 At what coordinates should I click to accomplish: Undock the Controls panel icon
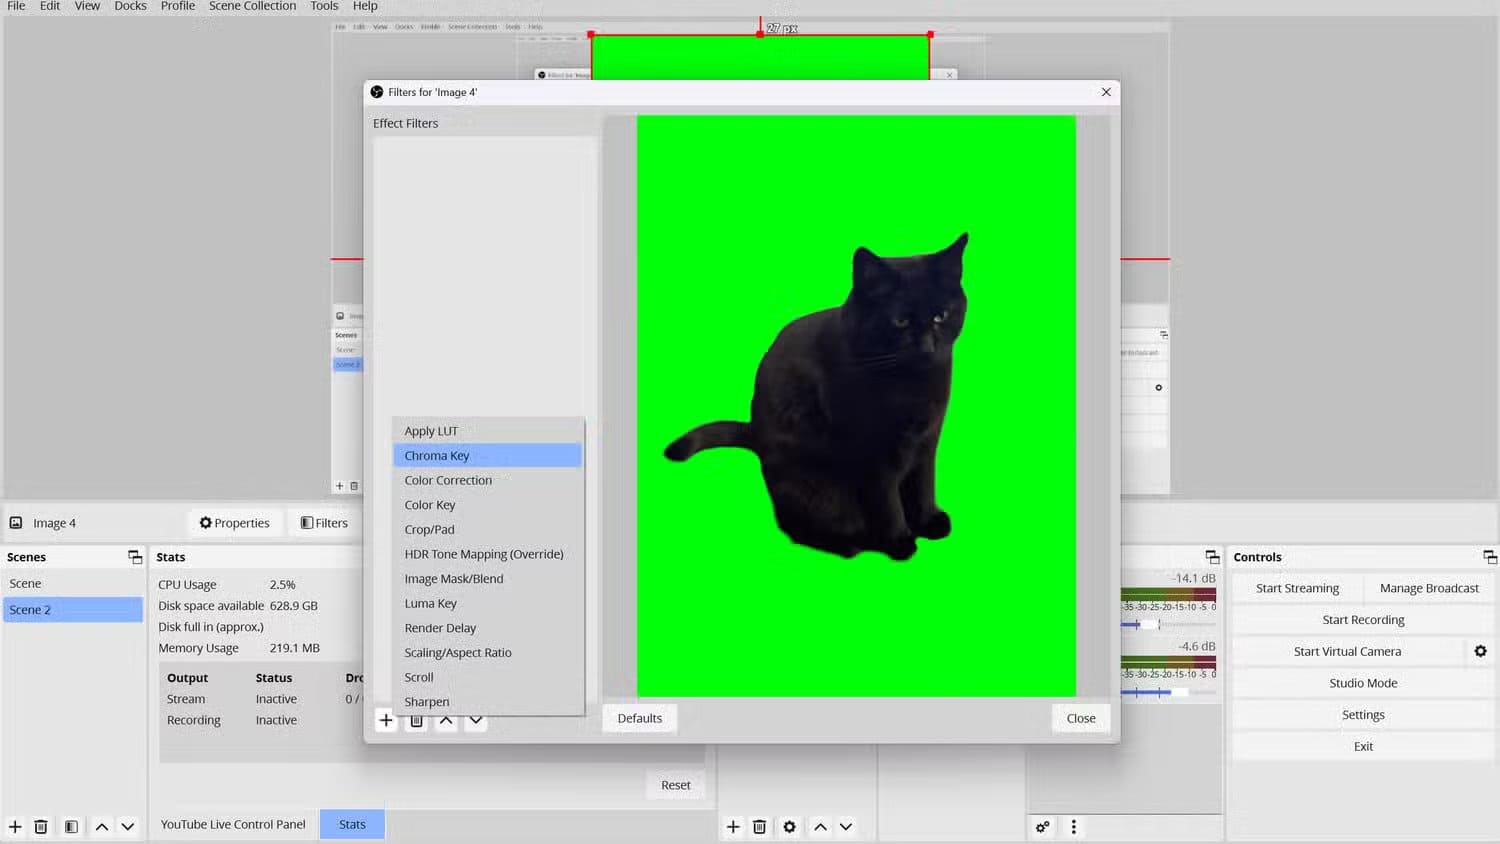click(1490, 557)
